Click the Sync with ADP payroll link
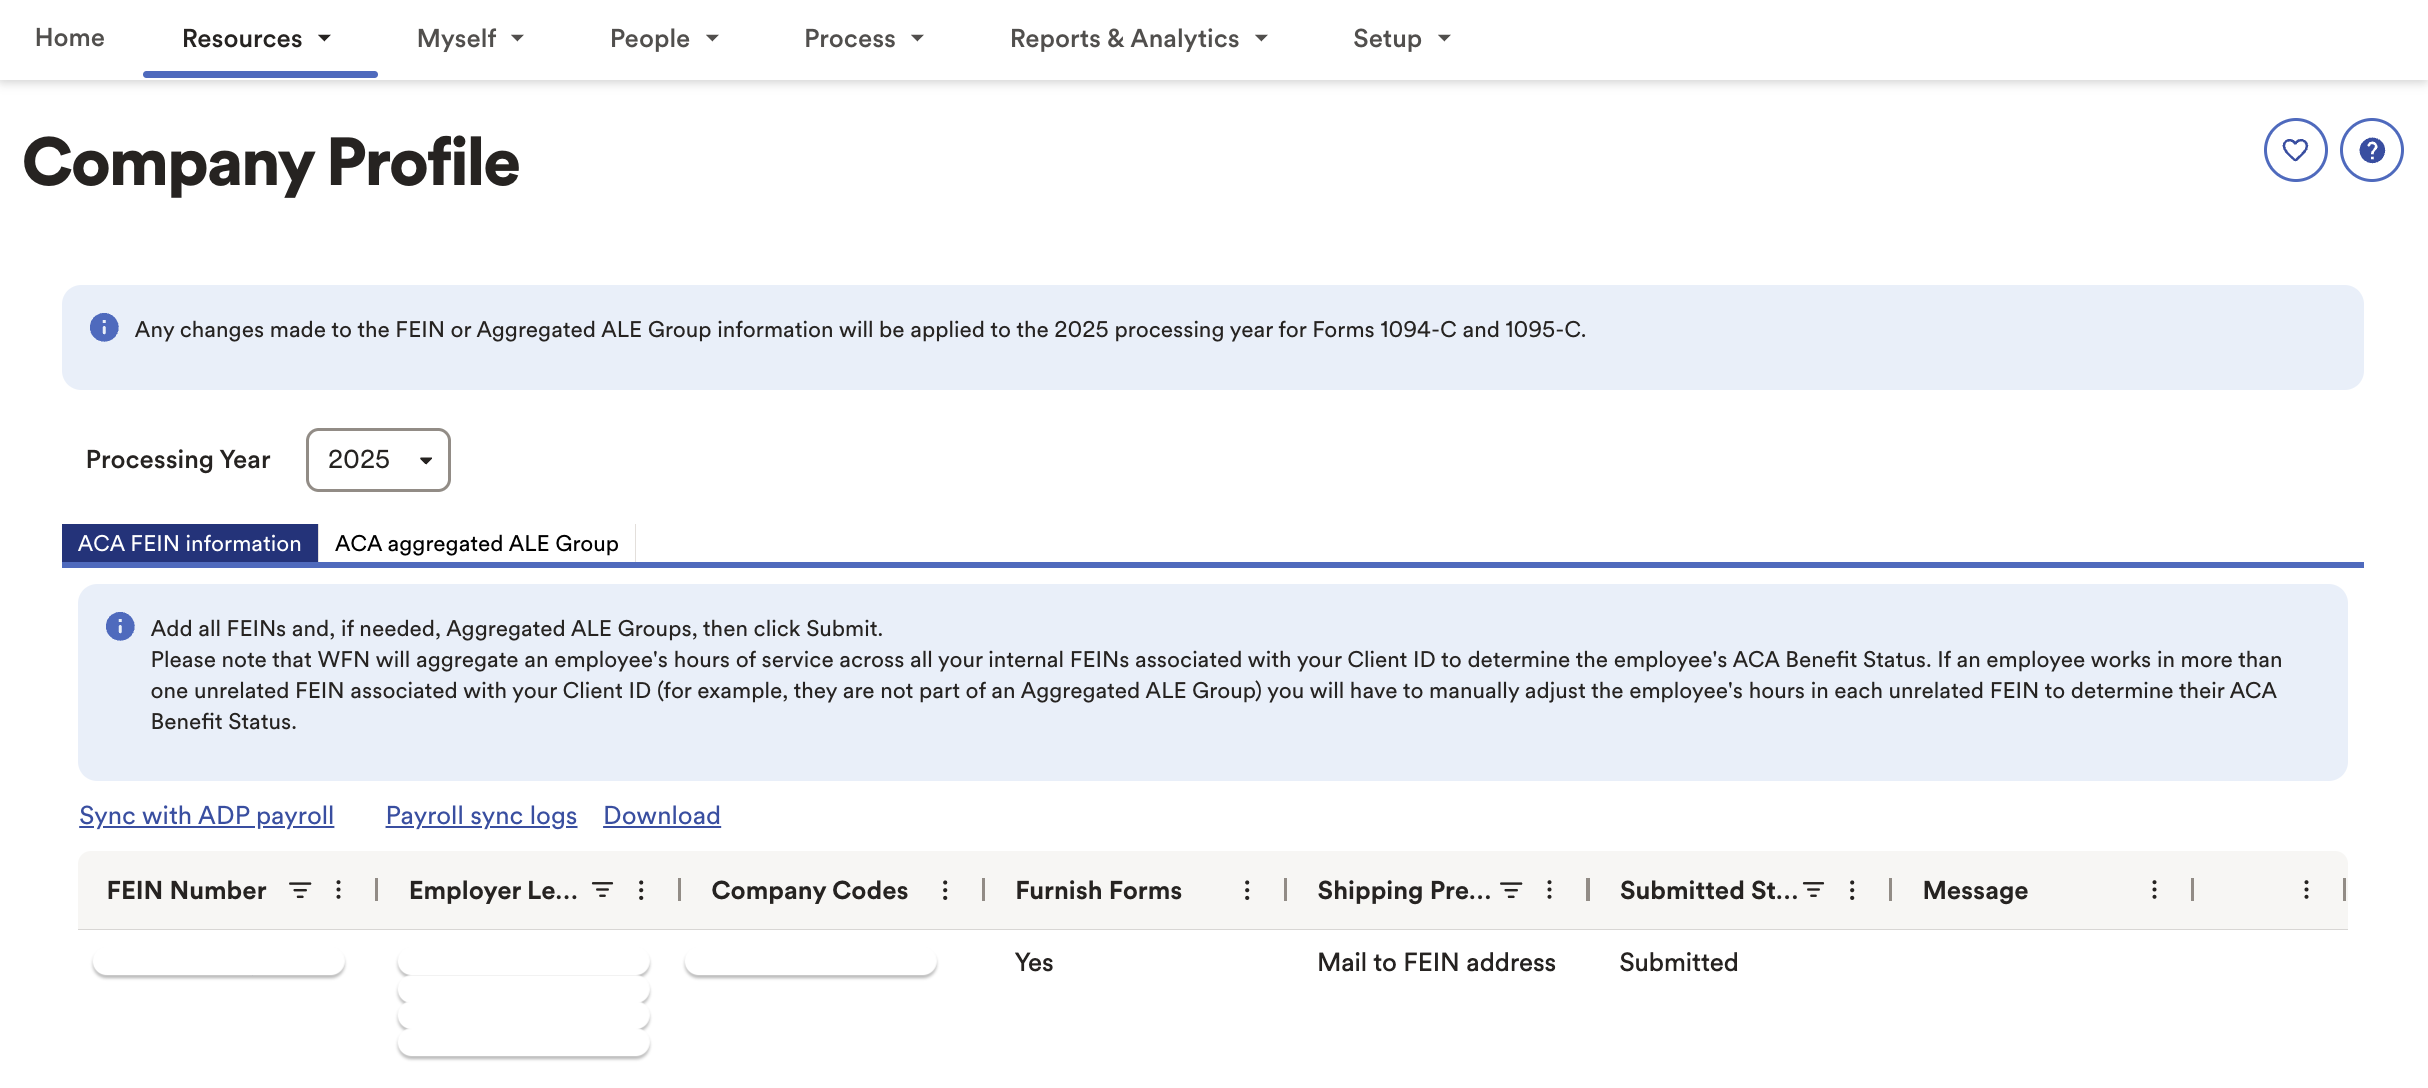The height and width of the screenshot is (1088, 2428). [x=206, y=815]
